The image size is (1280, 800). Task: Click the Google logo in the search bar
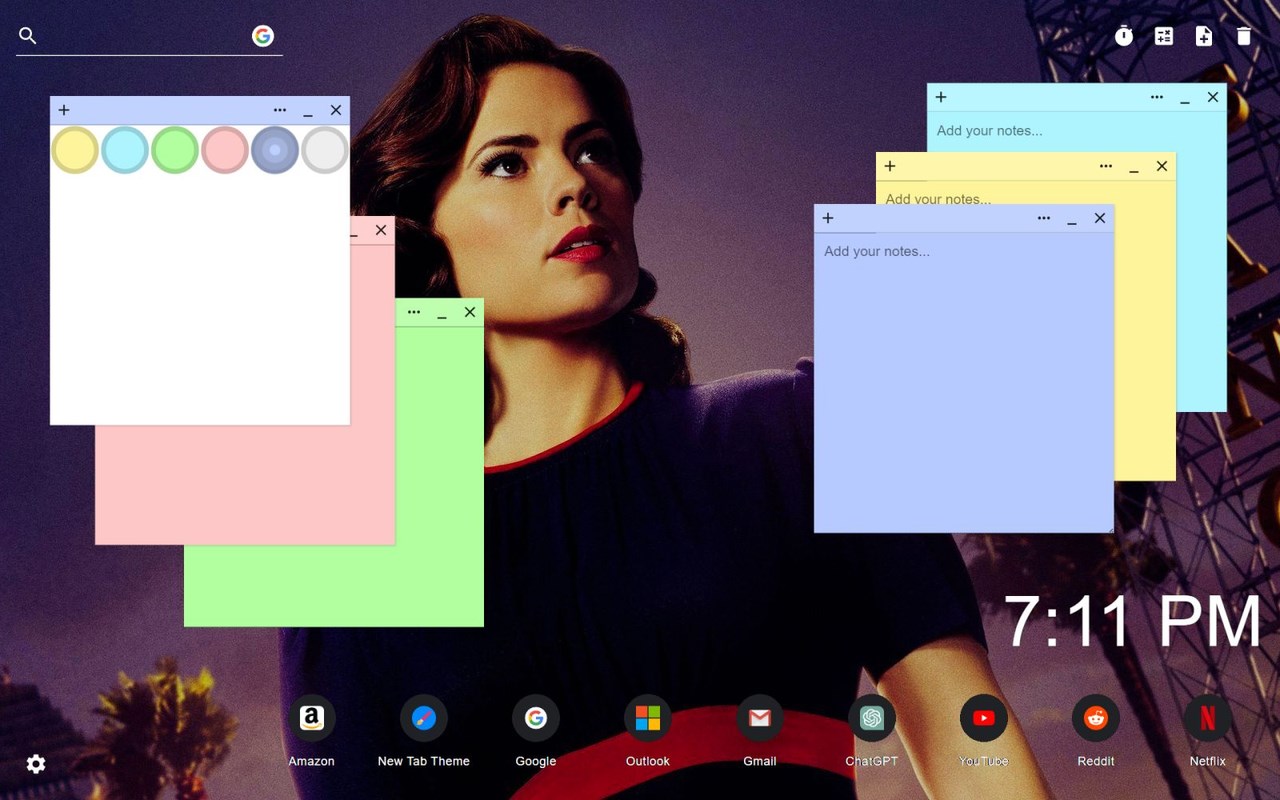click(x=263, y=36)
